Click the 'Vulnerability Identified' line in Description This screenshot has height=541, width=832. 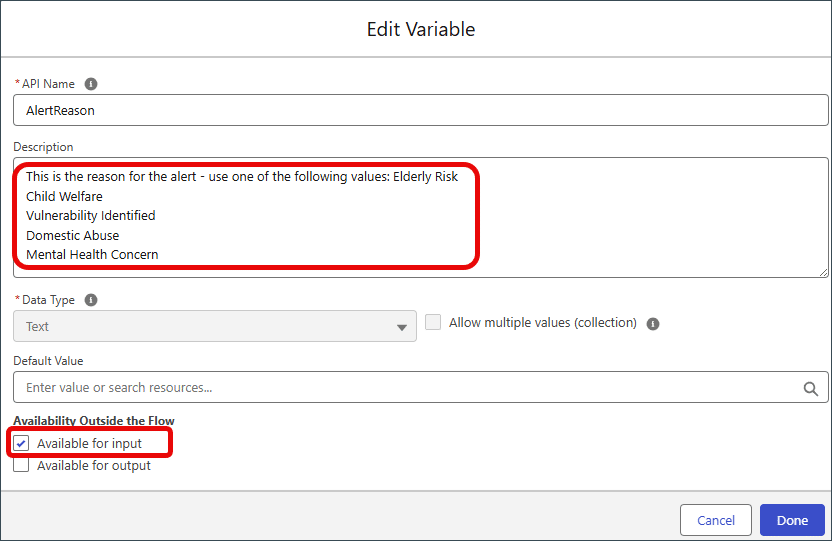[91, 216]
